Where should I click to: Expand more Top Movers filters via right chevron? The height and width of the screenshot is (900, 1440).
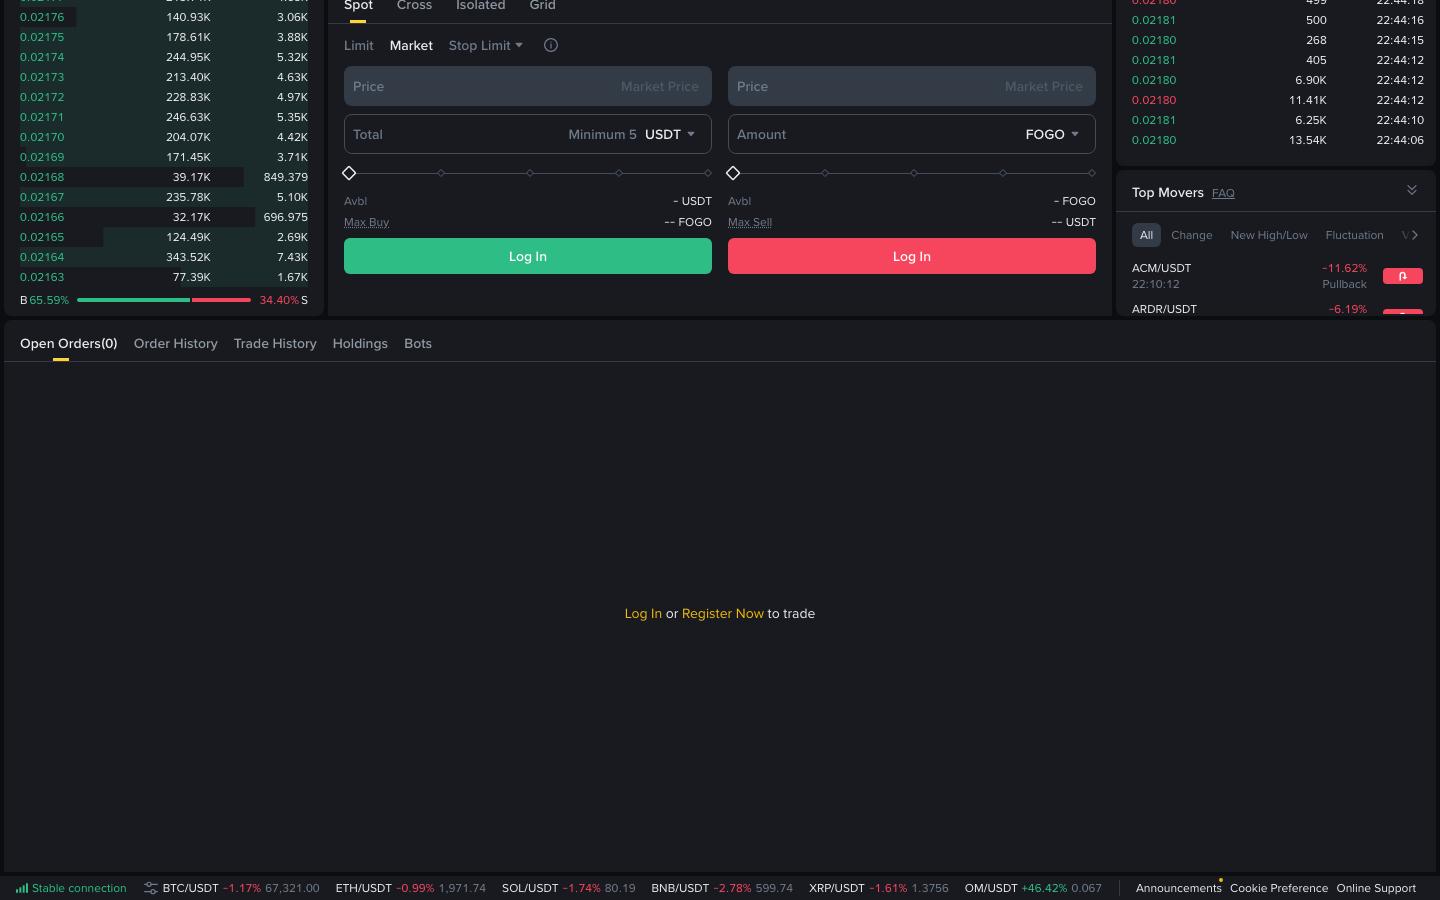(1416, 234)
